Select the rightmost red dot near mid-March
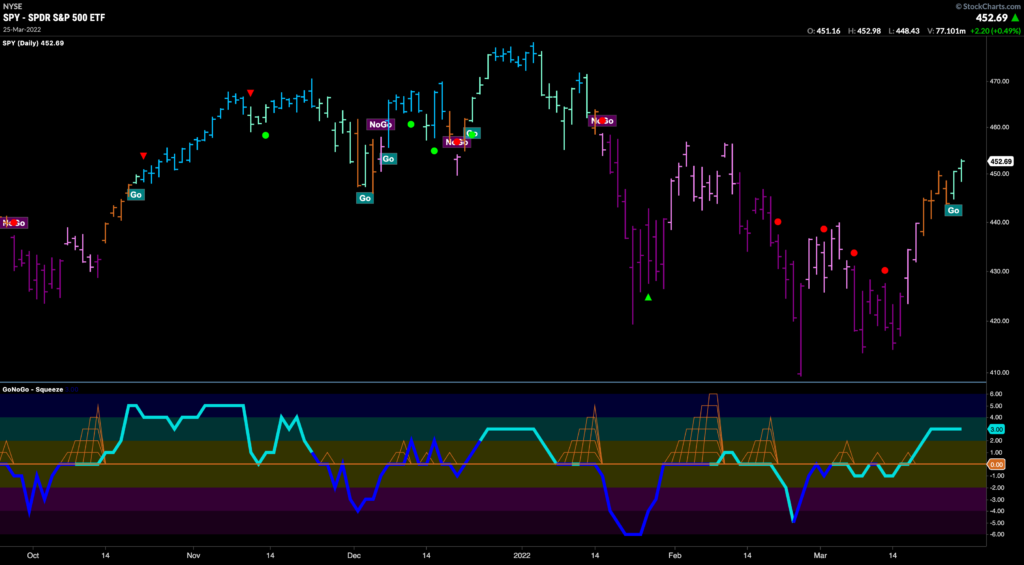1024x565 pixels. [x=884, y=270]
